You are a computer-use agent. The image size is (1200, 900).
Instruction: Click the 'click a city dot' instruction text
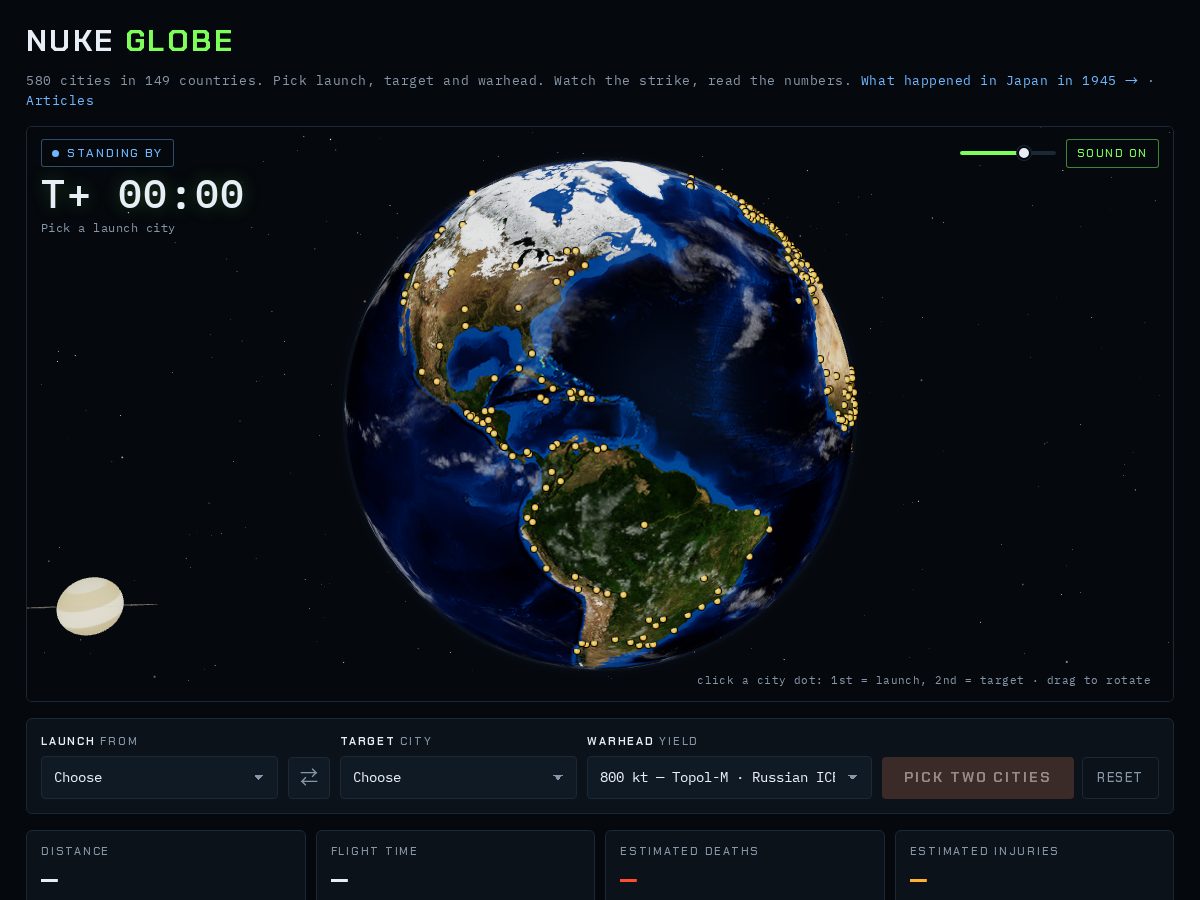[x=924, y=680]
